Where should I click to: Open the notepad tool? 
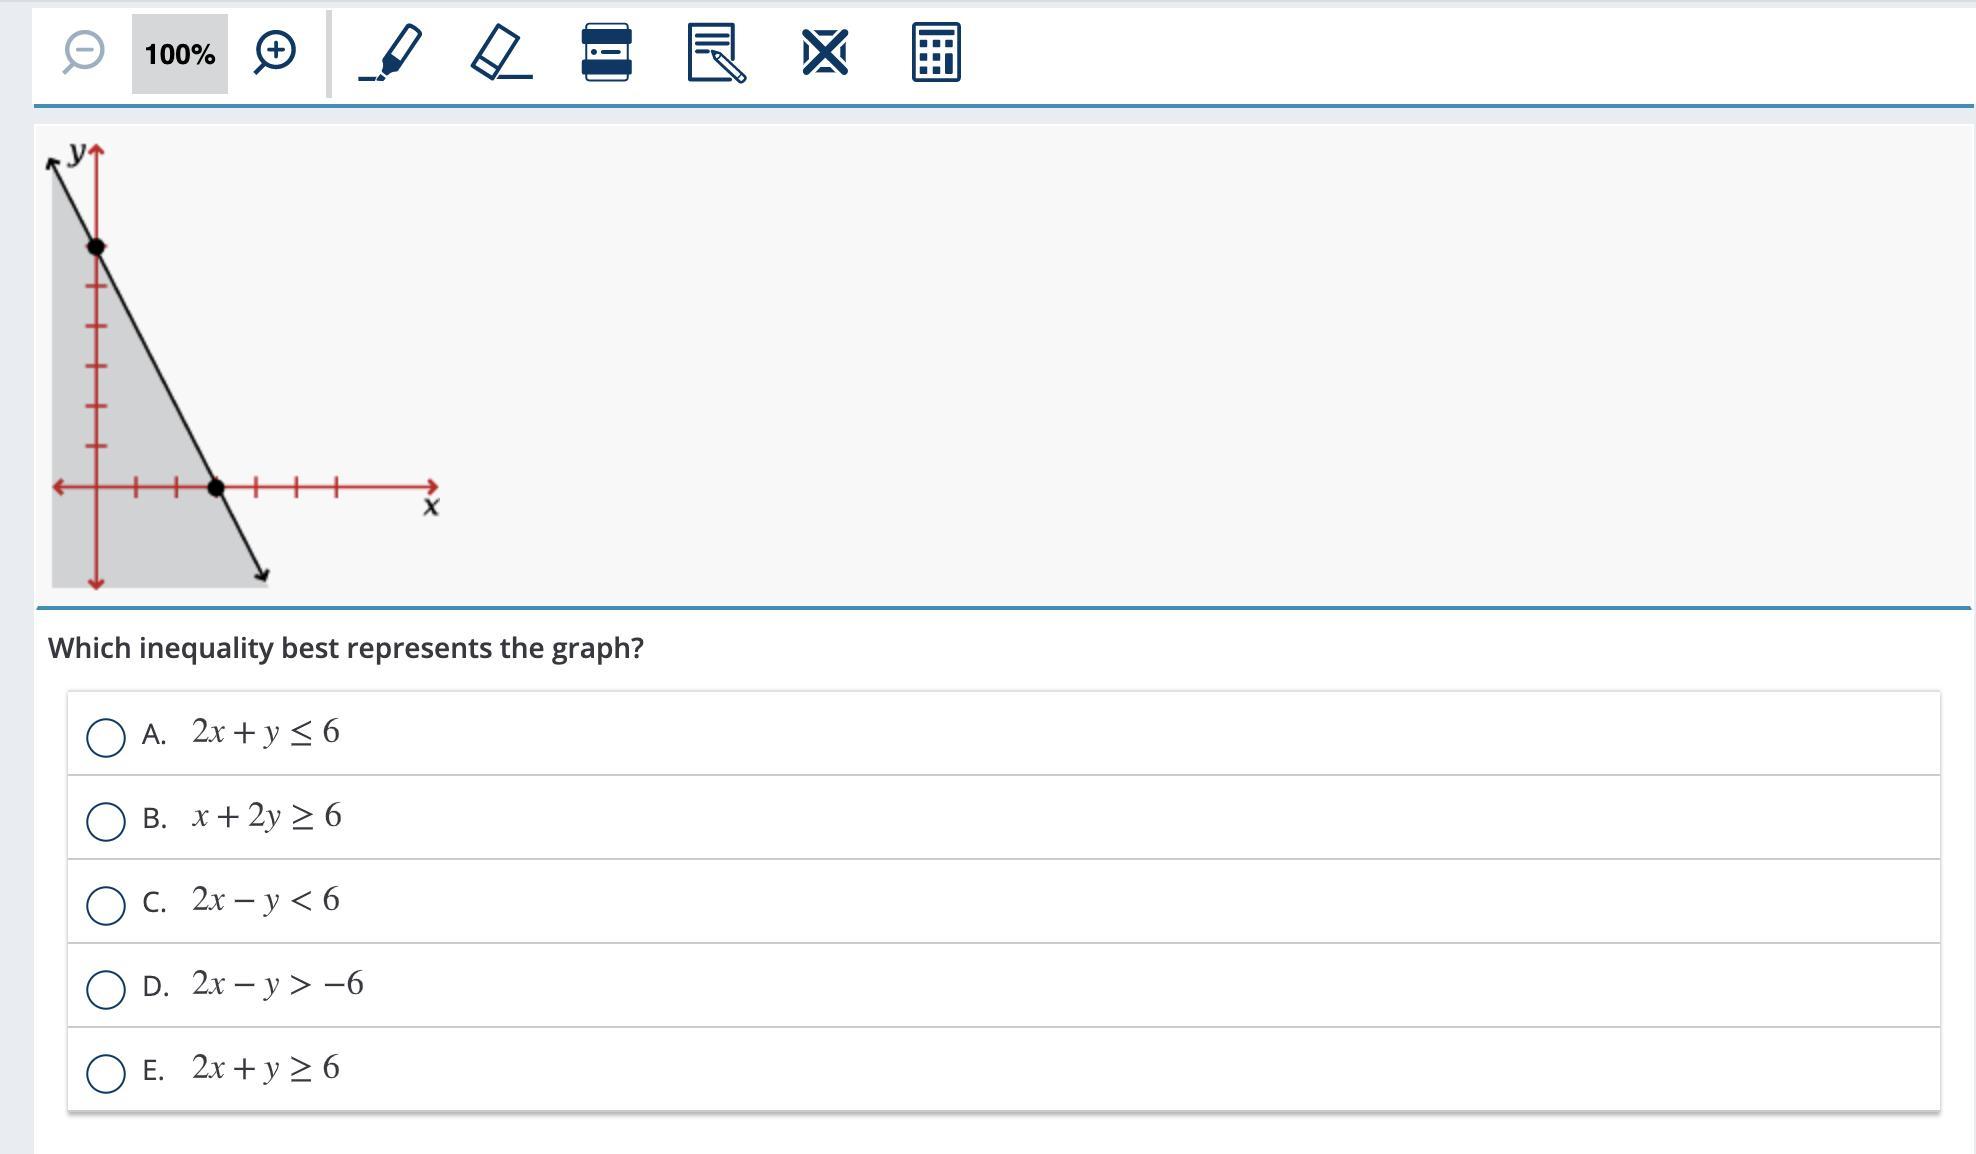point(716,53)
